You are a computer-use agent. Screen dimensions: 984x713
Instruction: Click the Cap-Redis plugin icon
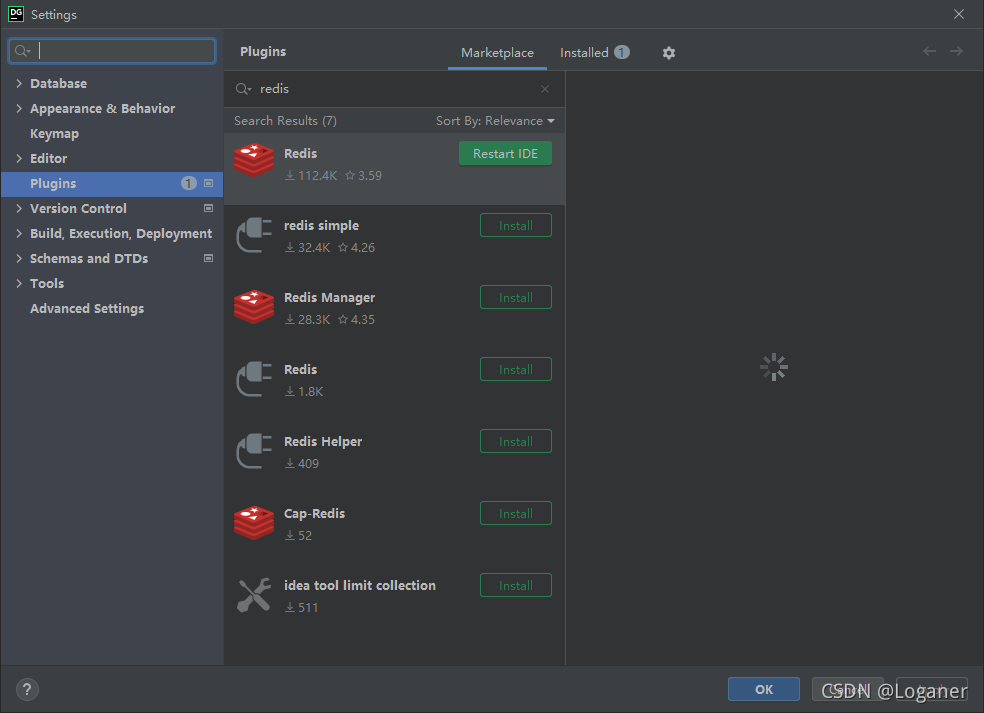[253, 522]
